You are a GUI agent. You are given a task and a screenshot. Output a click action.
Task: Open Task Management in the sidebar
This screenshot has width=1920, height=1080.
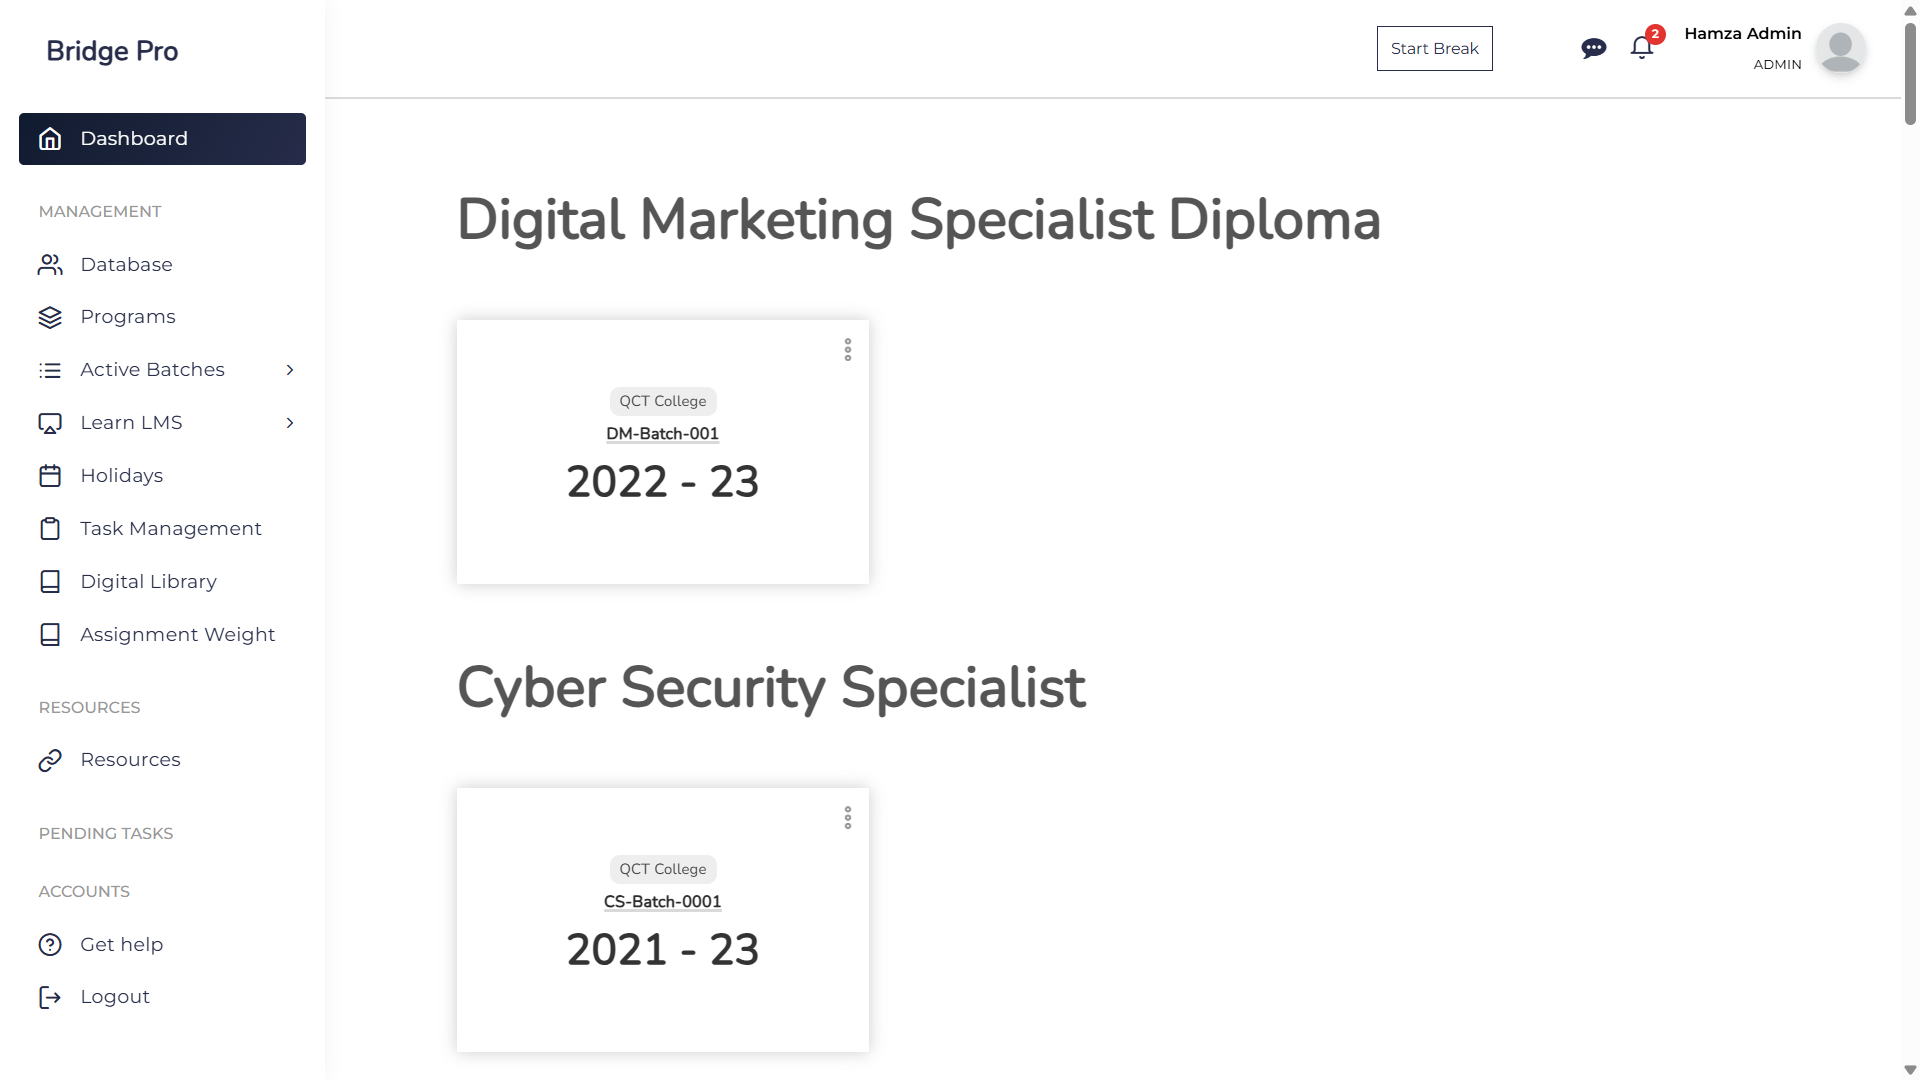(x=171, y=529)
